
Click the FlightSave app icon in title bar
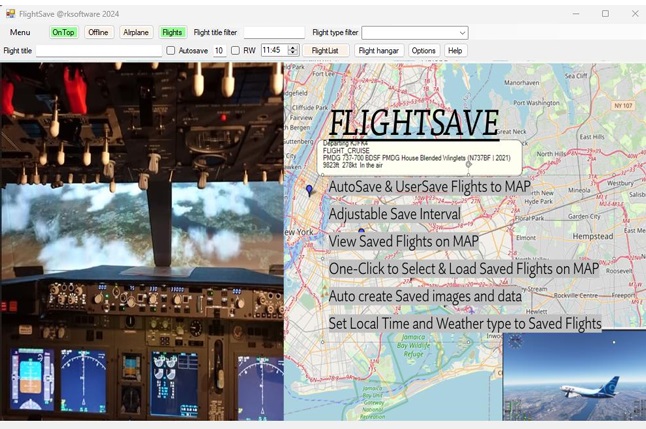pyautogui.click(x=10, y=14)
